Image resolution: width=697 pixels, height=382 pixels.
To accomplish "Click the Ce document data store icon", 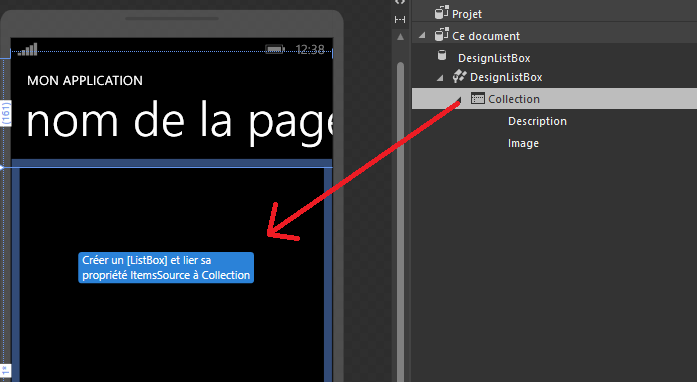I will point(441,34).
